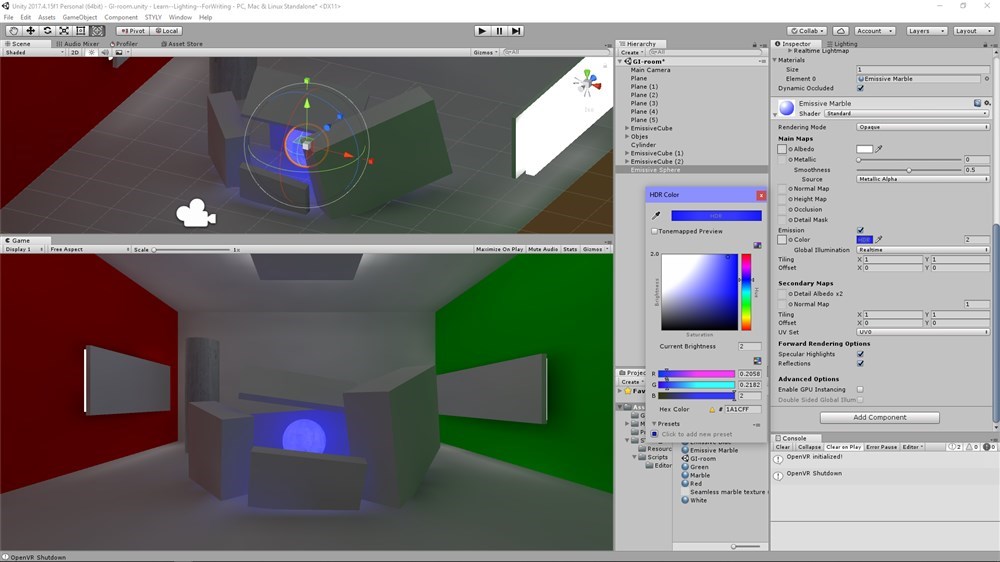Open the Component menu

121,17
